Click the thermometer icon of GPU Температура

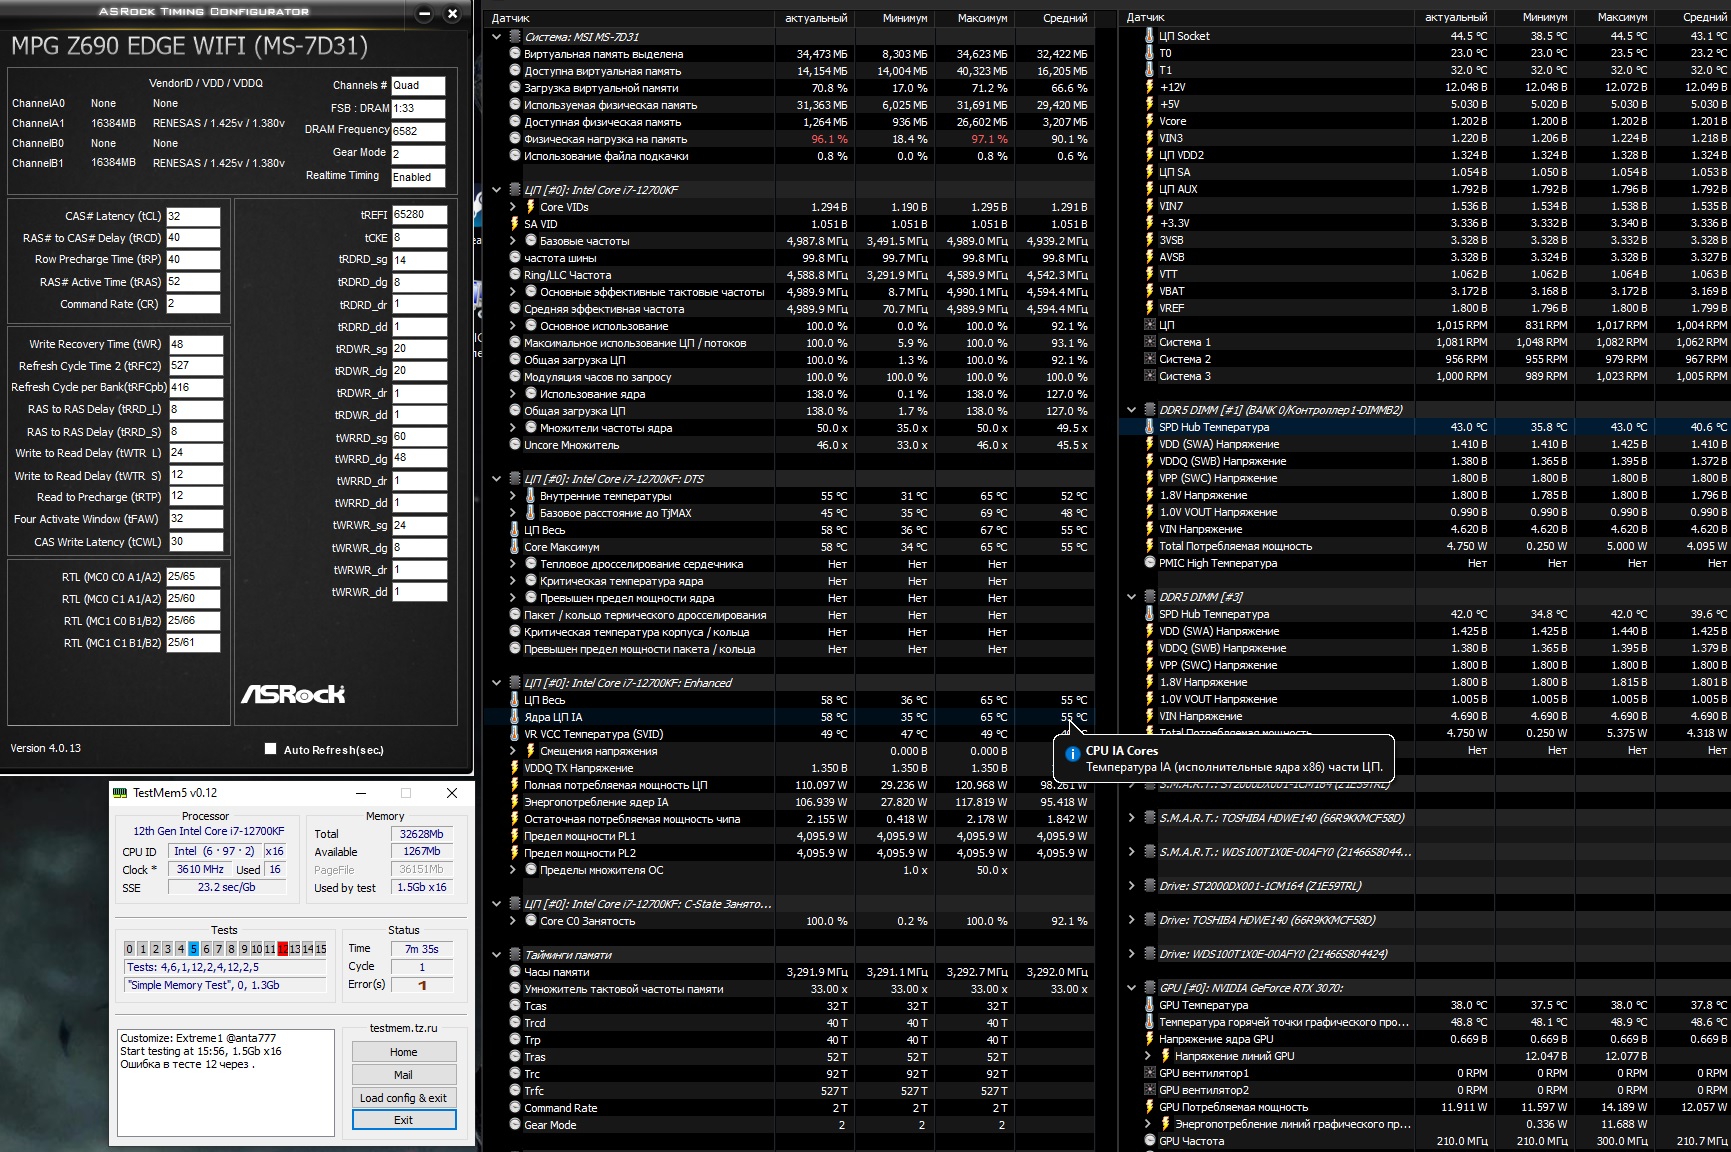tap(1150, 1005)
